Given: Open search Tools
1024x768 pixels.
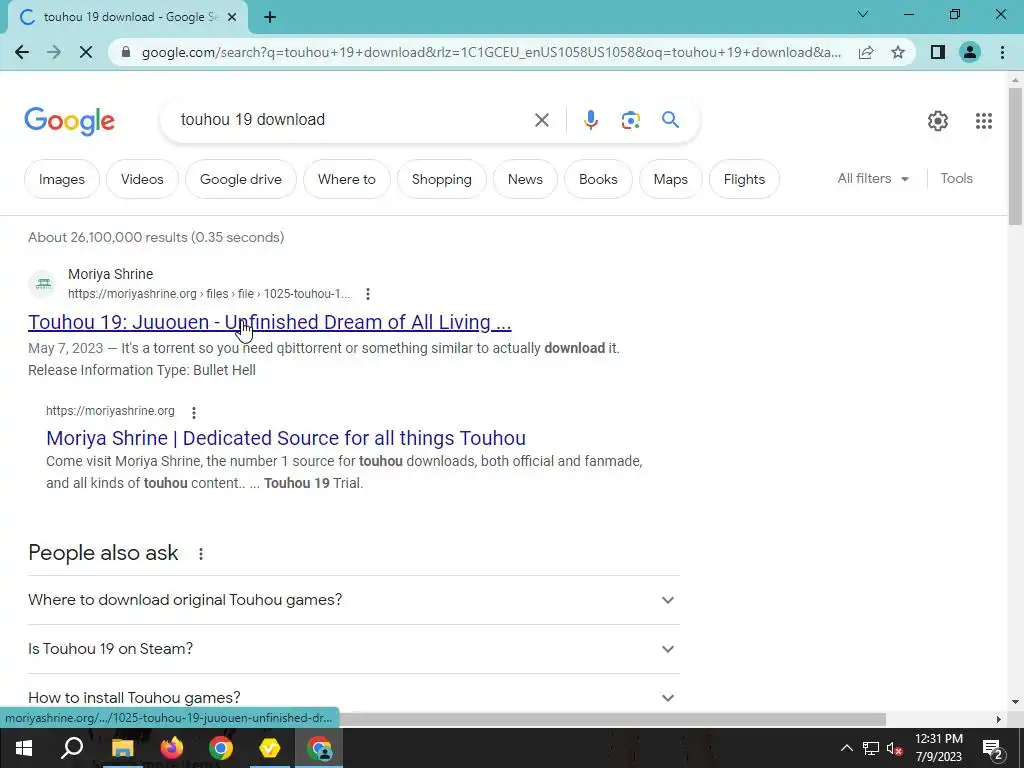Looking at the screenshot, I should [956, 178].
